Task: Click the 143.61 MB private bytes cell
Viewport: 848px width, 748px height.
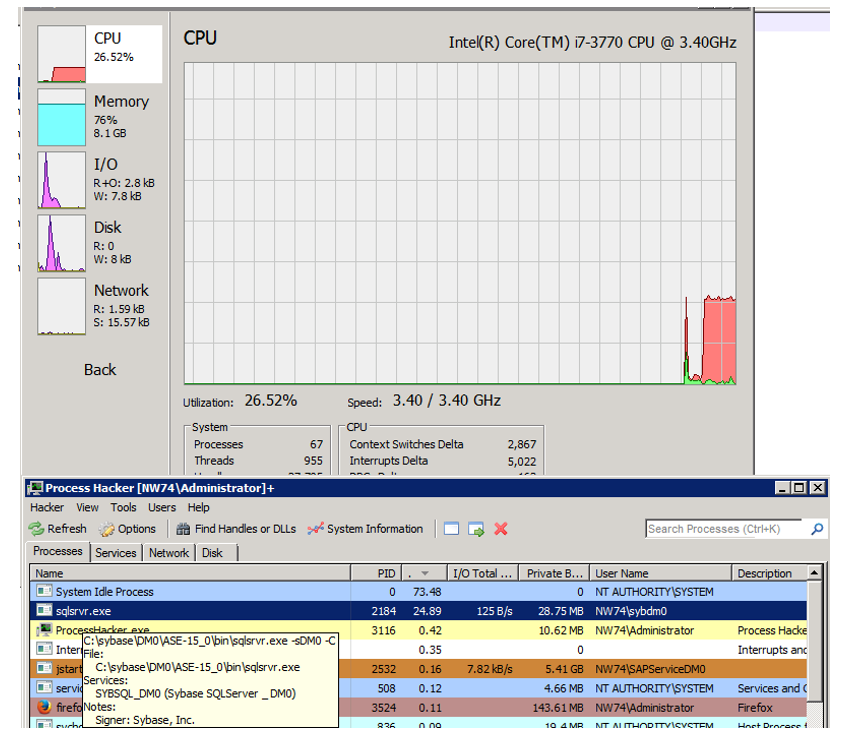Action: coord(558,708)
